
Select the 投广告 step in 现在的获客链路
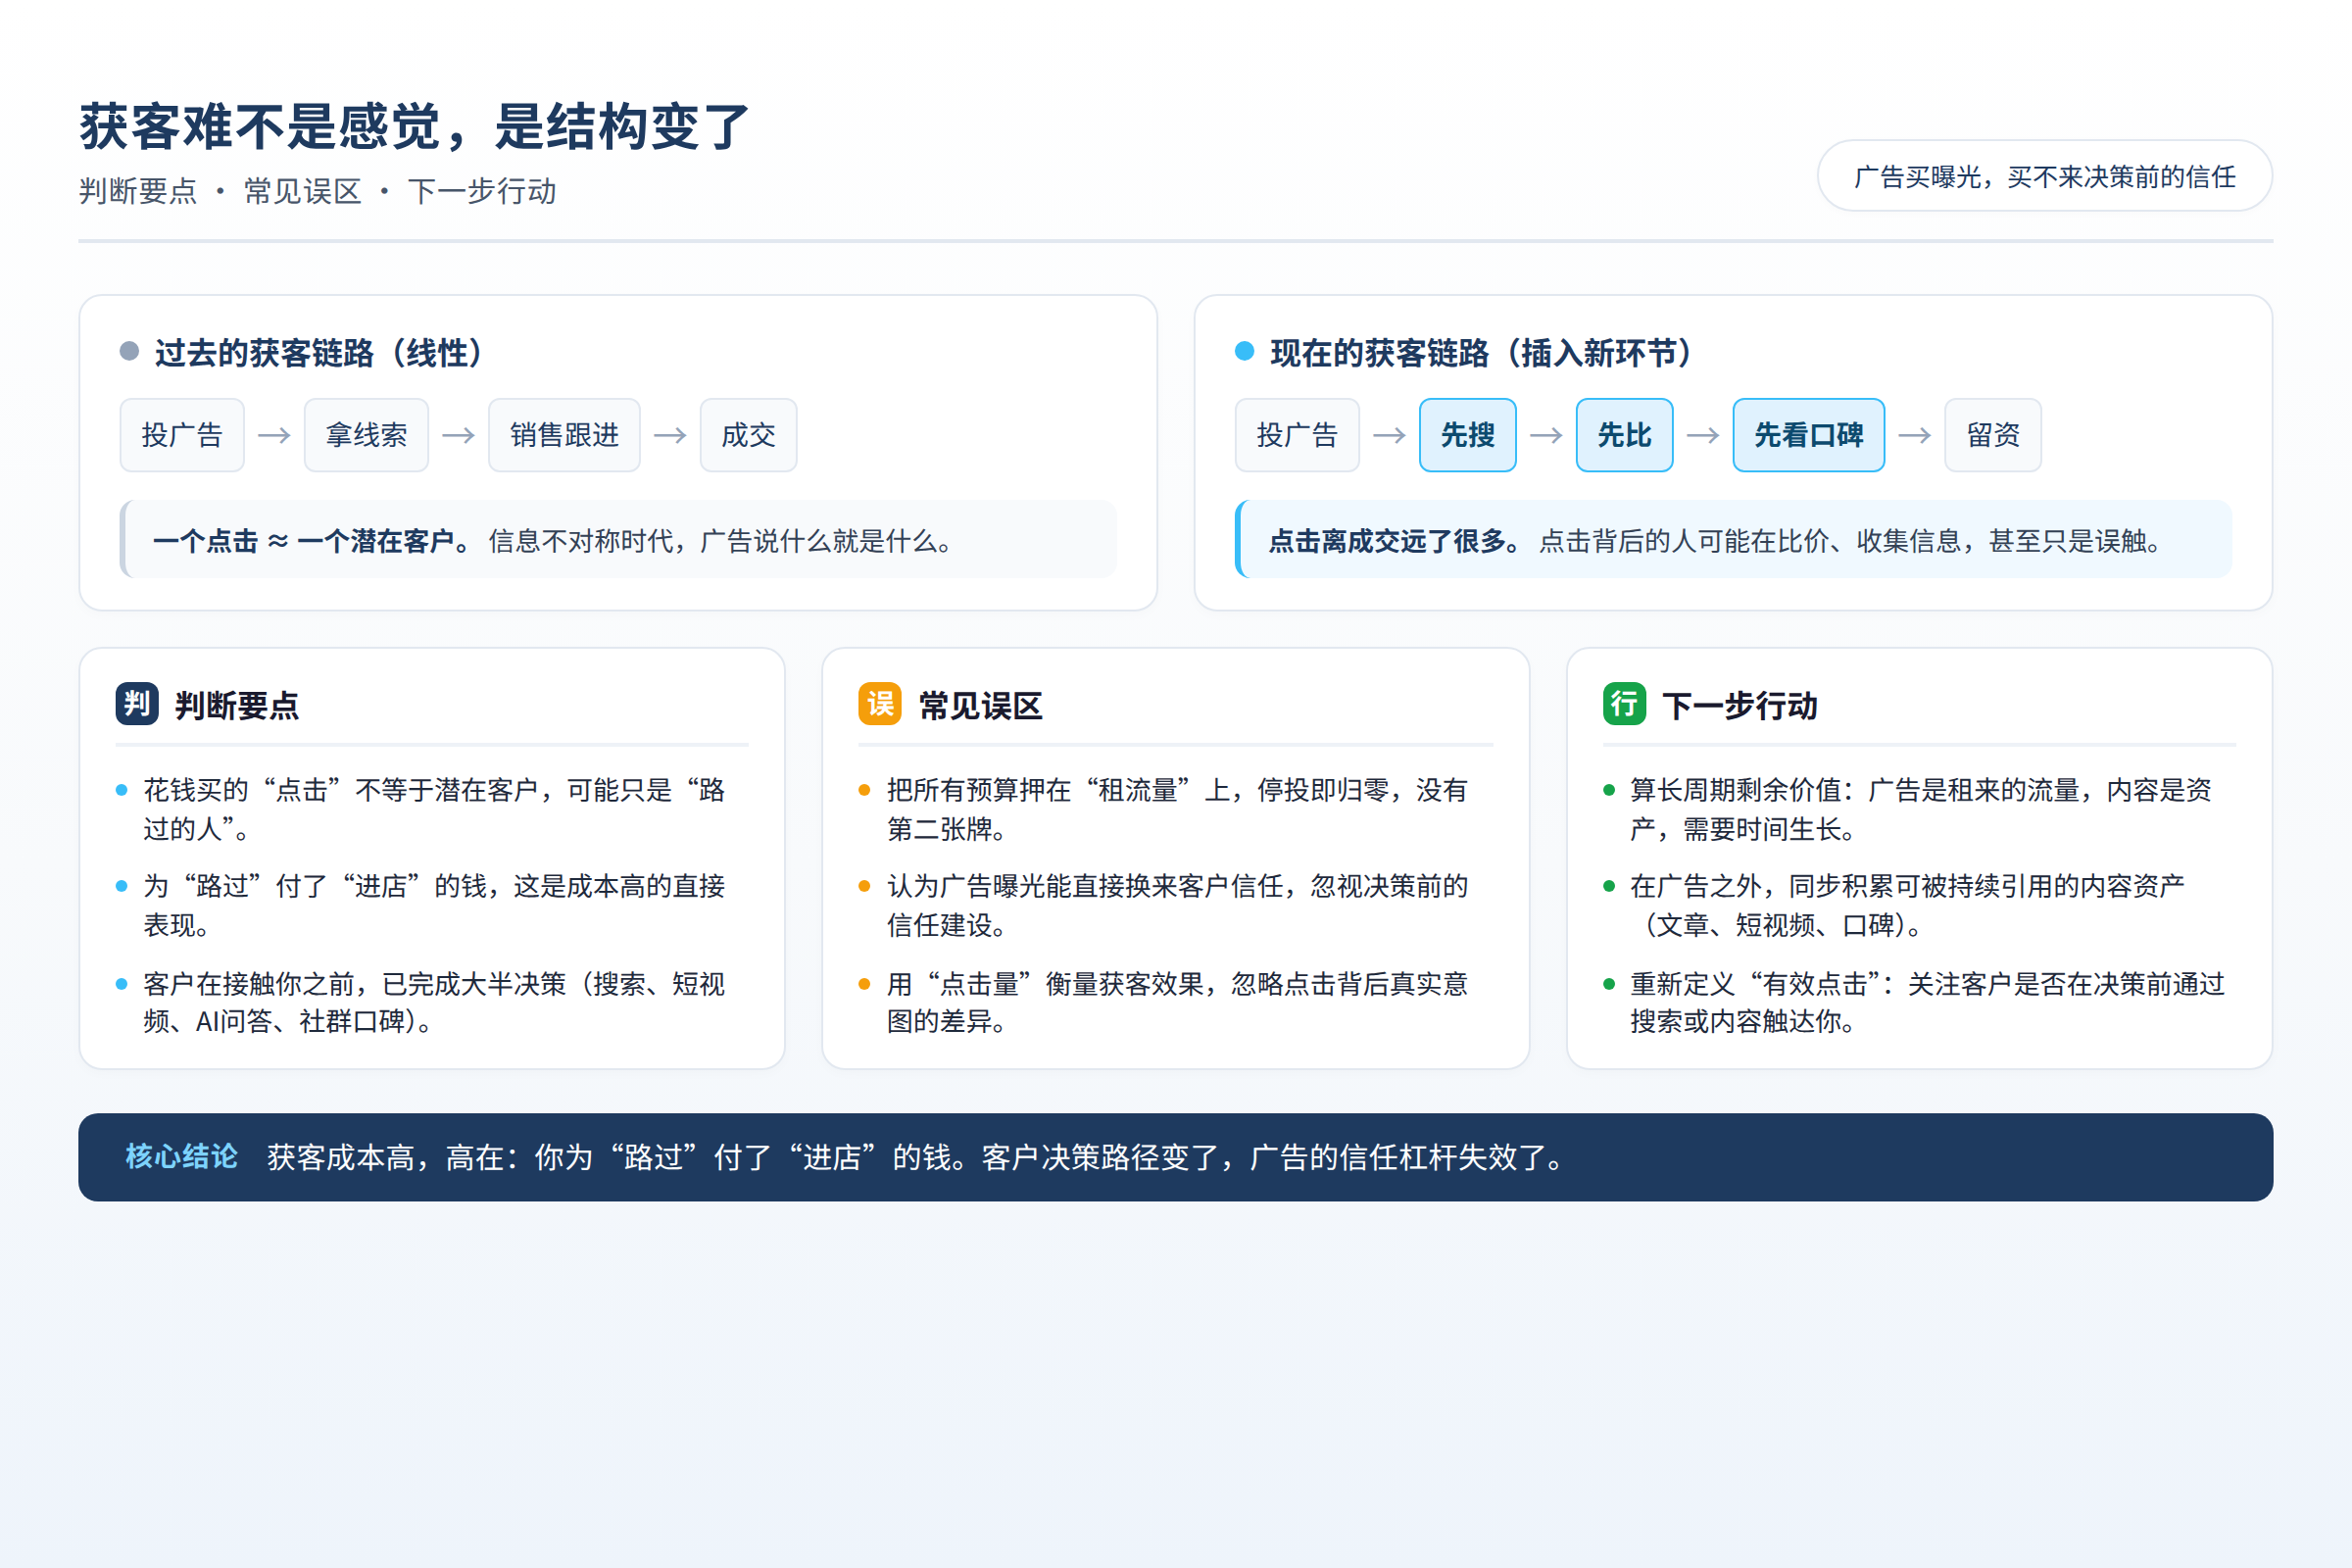1297,435
